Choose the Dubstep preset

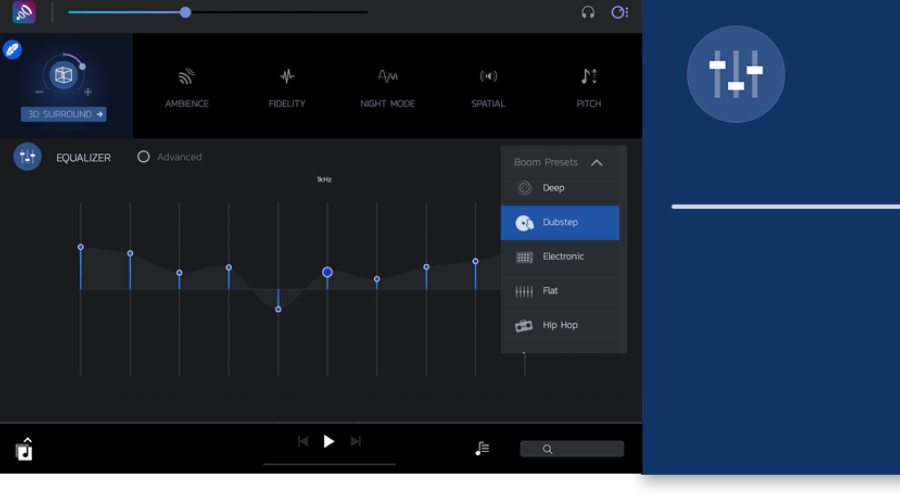click(560, 223)
